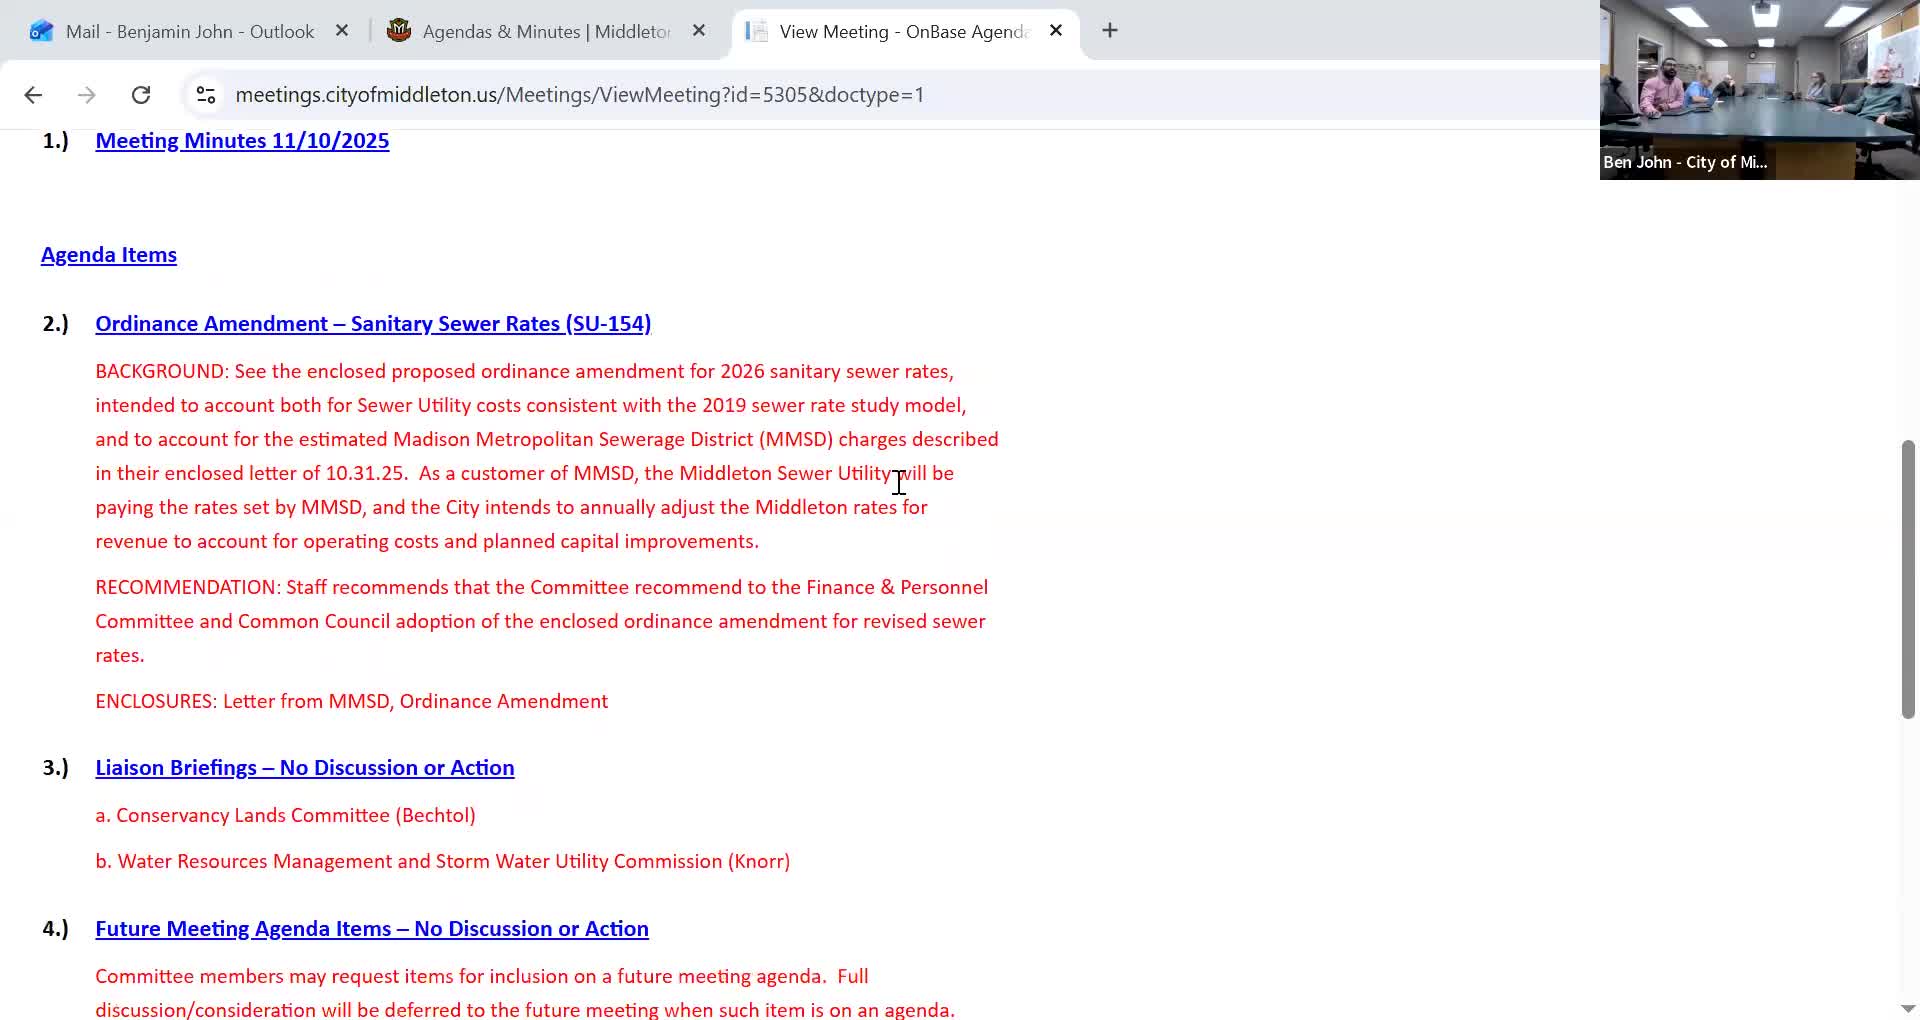Close the Mail - Benjamin John tab

pos(342,31)
